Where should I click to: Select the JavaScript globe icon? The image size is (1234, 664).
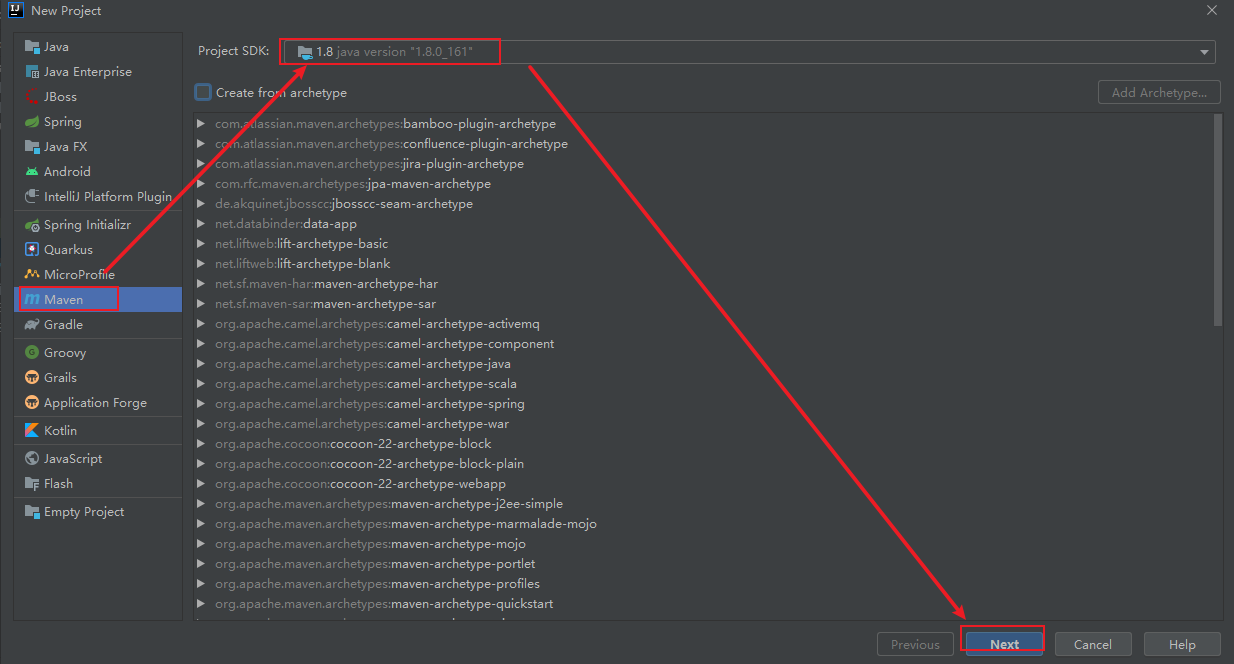[32, 459]
